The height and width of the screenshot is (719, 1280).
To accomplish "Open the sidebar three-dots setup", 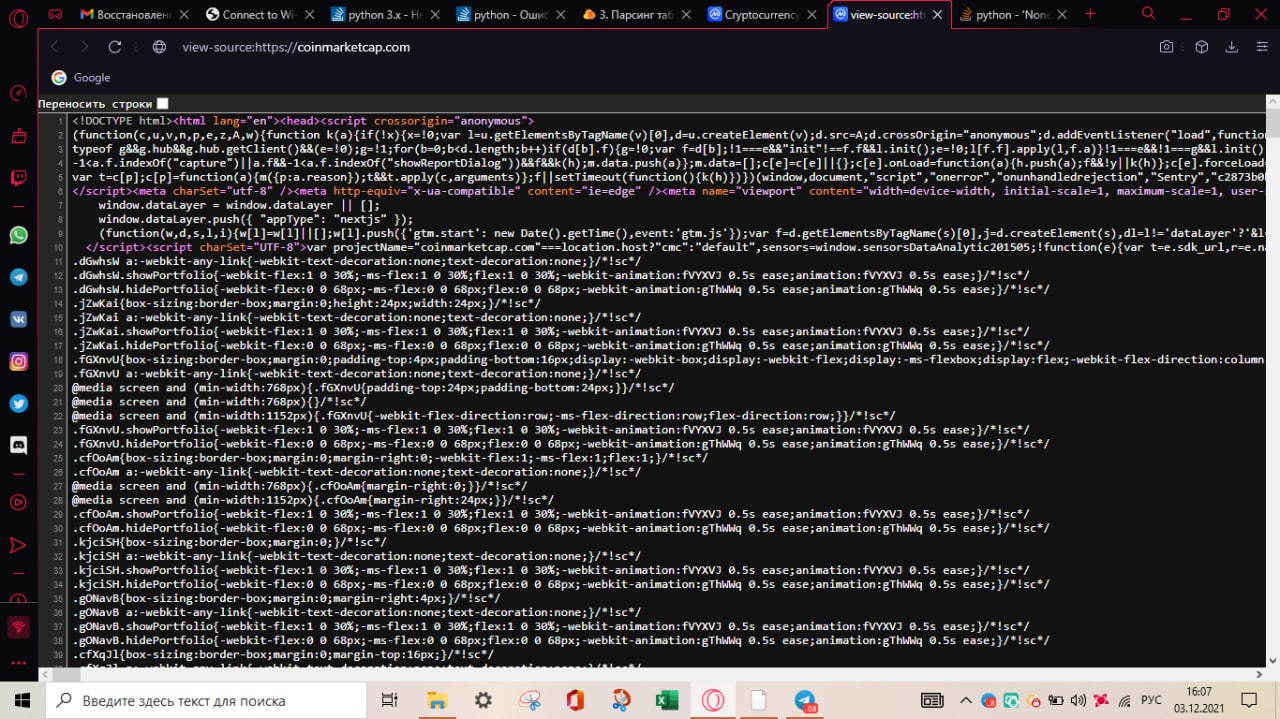I will [18, 663].
